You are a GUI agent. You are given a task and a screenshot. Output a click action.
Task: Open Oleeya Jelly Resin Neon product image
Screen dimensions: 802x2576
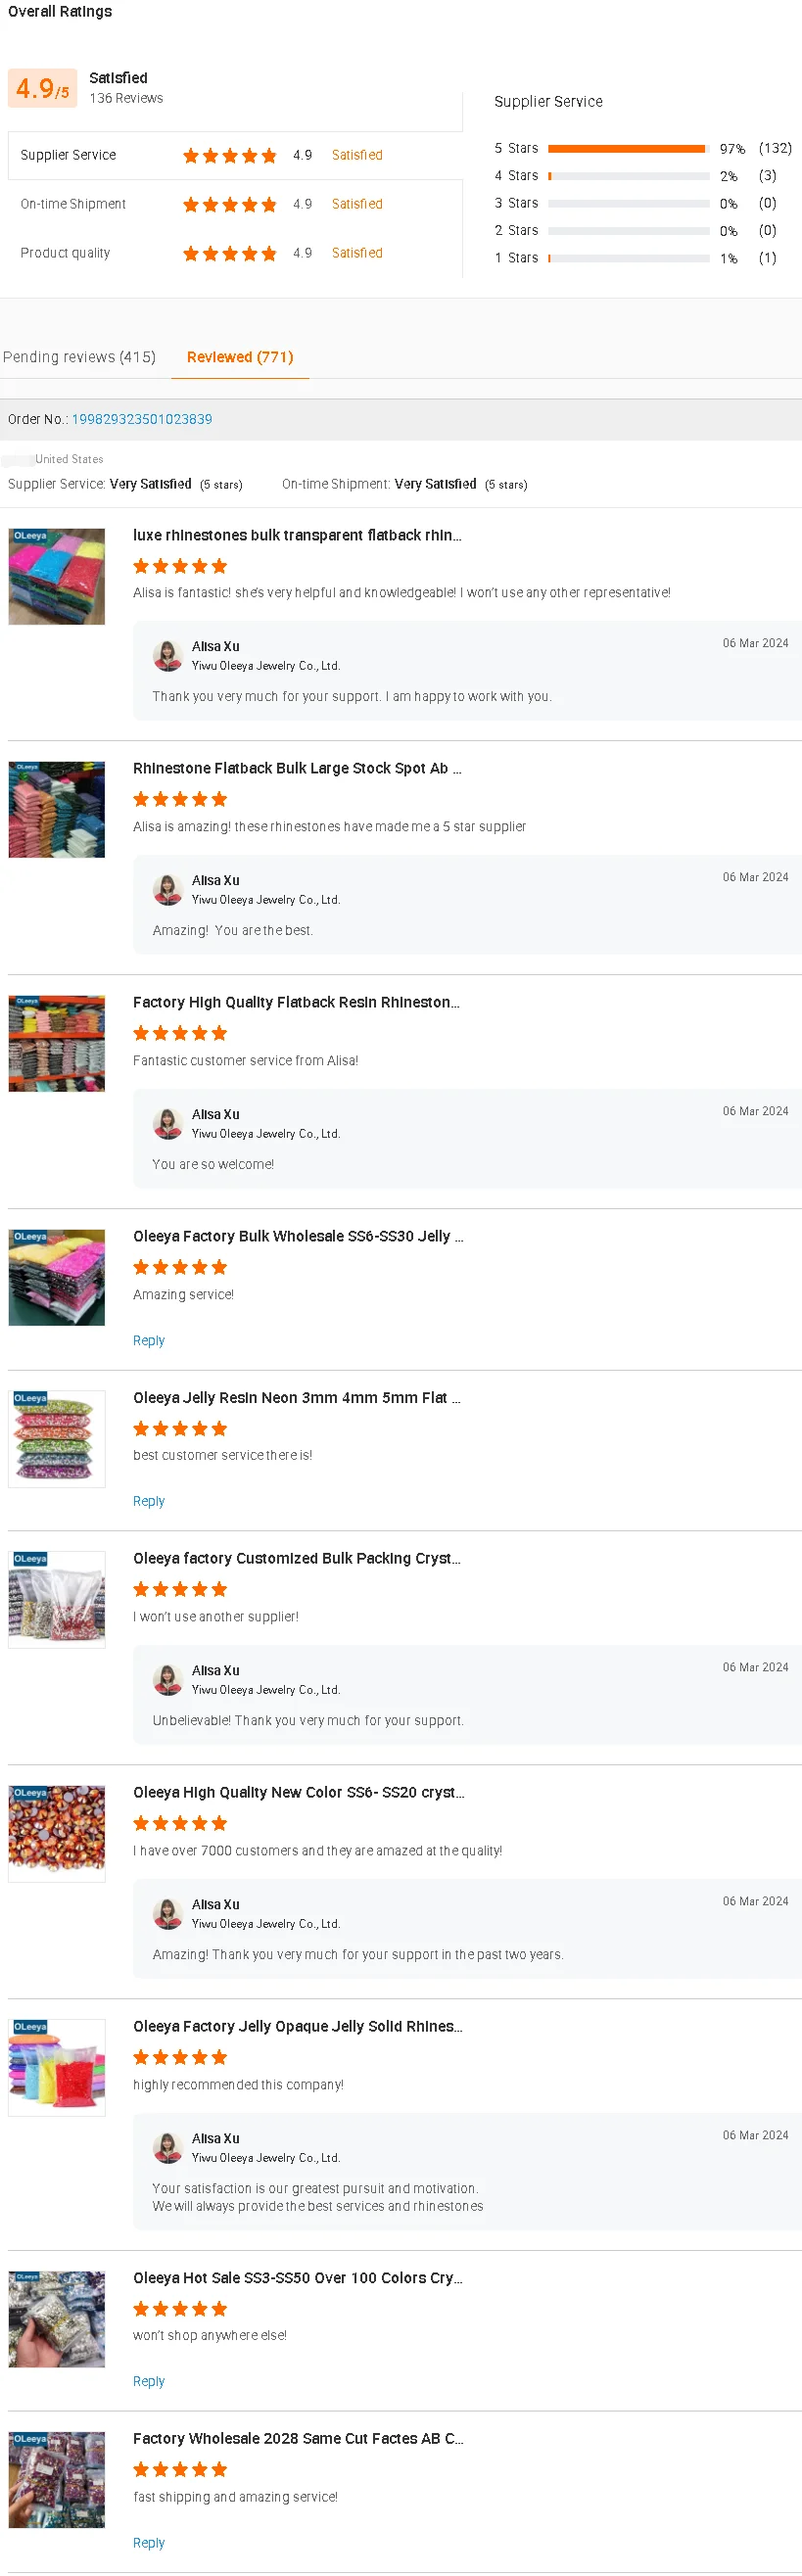(57, 1439)
